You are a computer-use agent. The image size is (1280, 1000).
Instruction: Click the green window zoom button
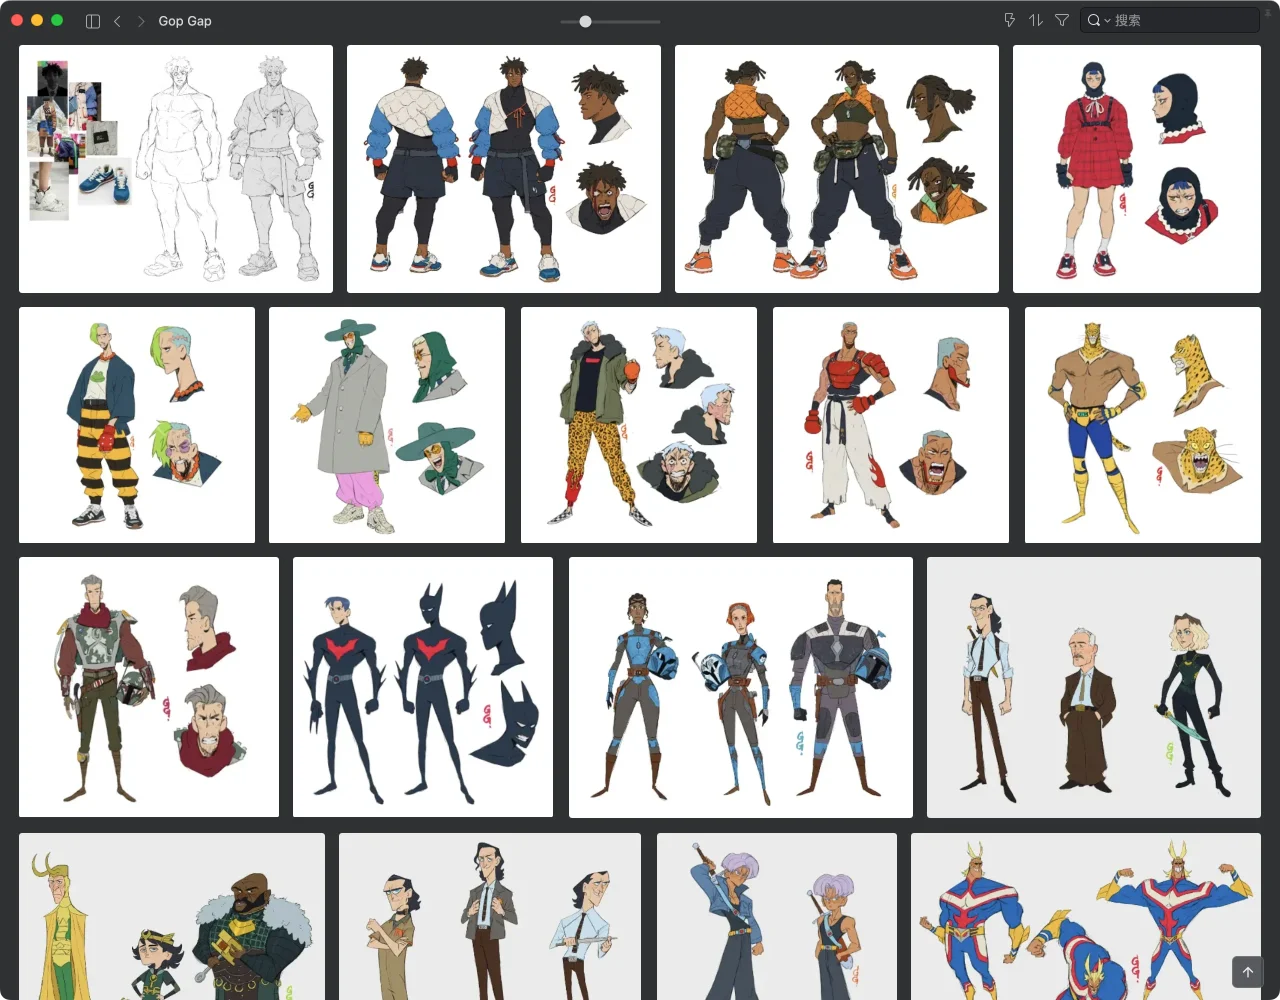pyautogui.click(x=57, y=20)
